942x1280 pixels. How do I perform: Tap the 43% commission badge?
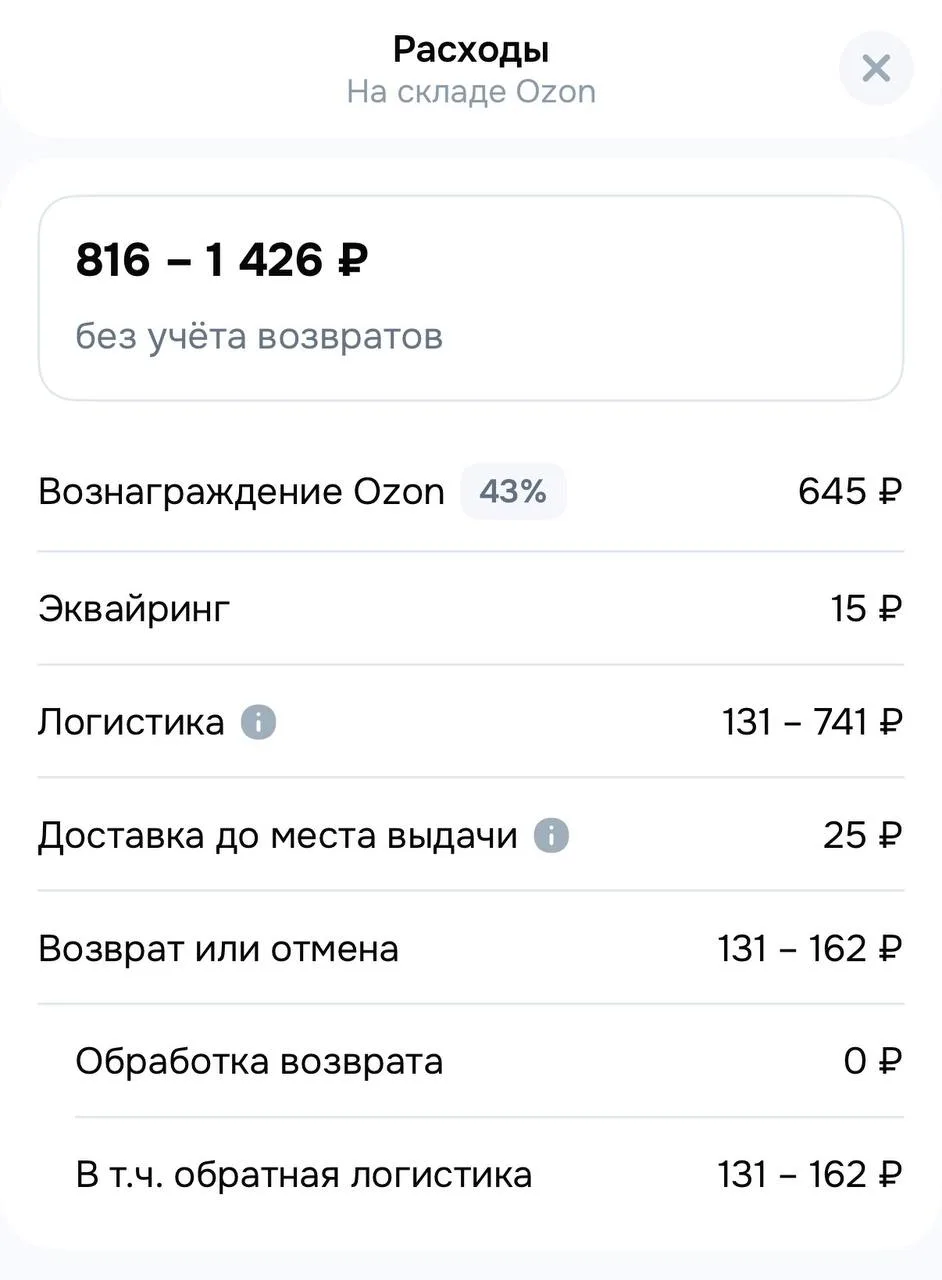tap(513, 492)
